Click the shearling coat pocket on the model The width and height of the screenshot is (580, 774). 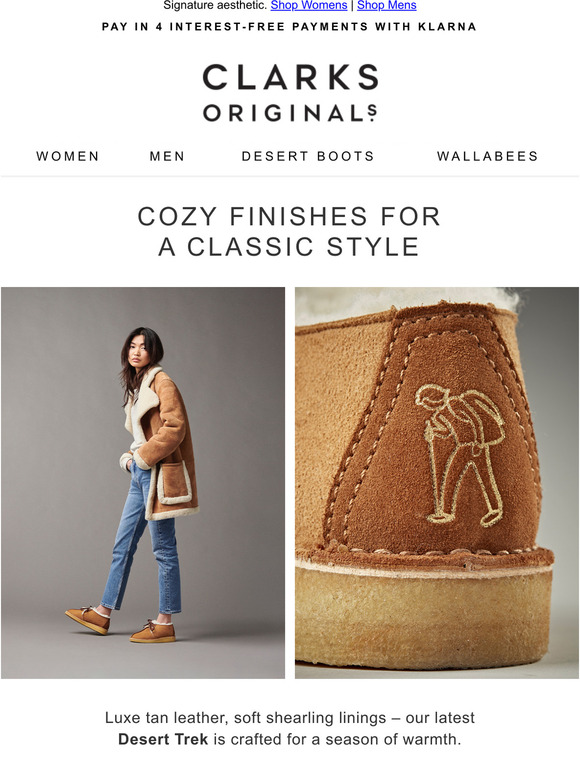tap(174, 484)
